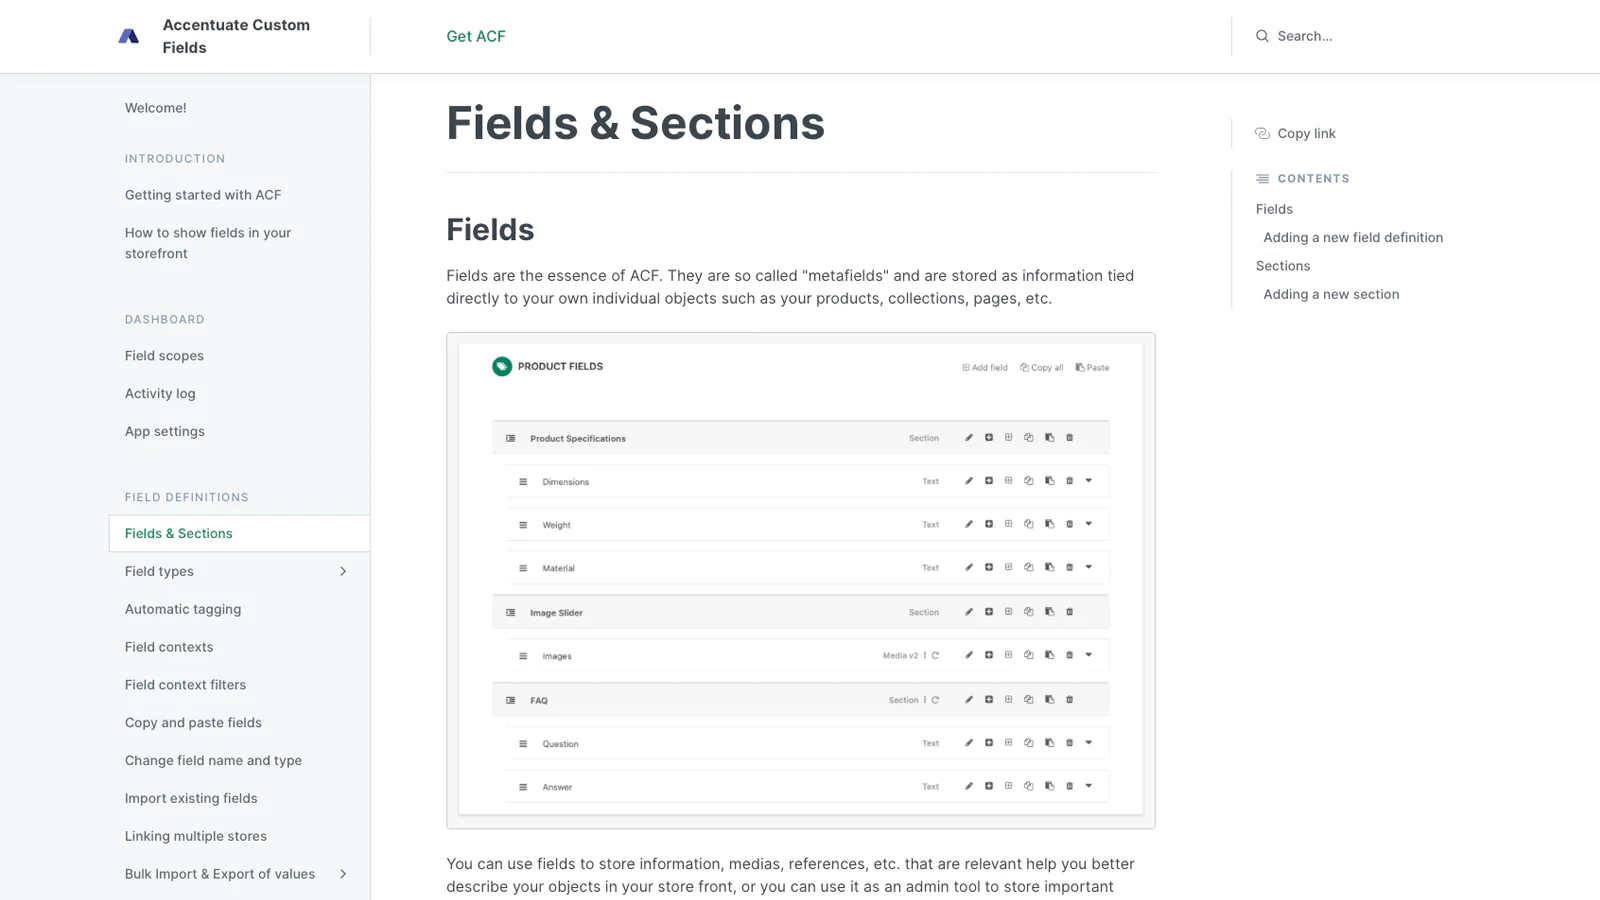Click the drag handle beside Dimensions field
1600x900 pixels.
click(523, 482)
